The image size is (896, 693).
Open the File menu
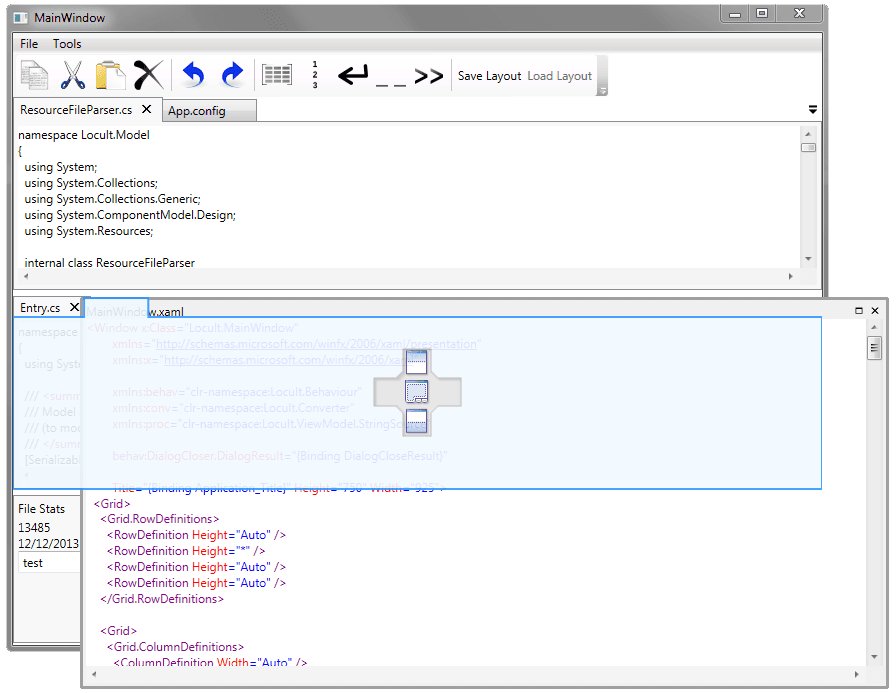tap(29, 44)
